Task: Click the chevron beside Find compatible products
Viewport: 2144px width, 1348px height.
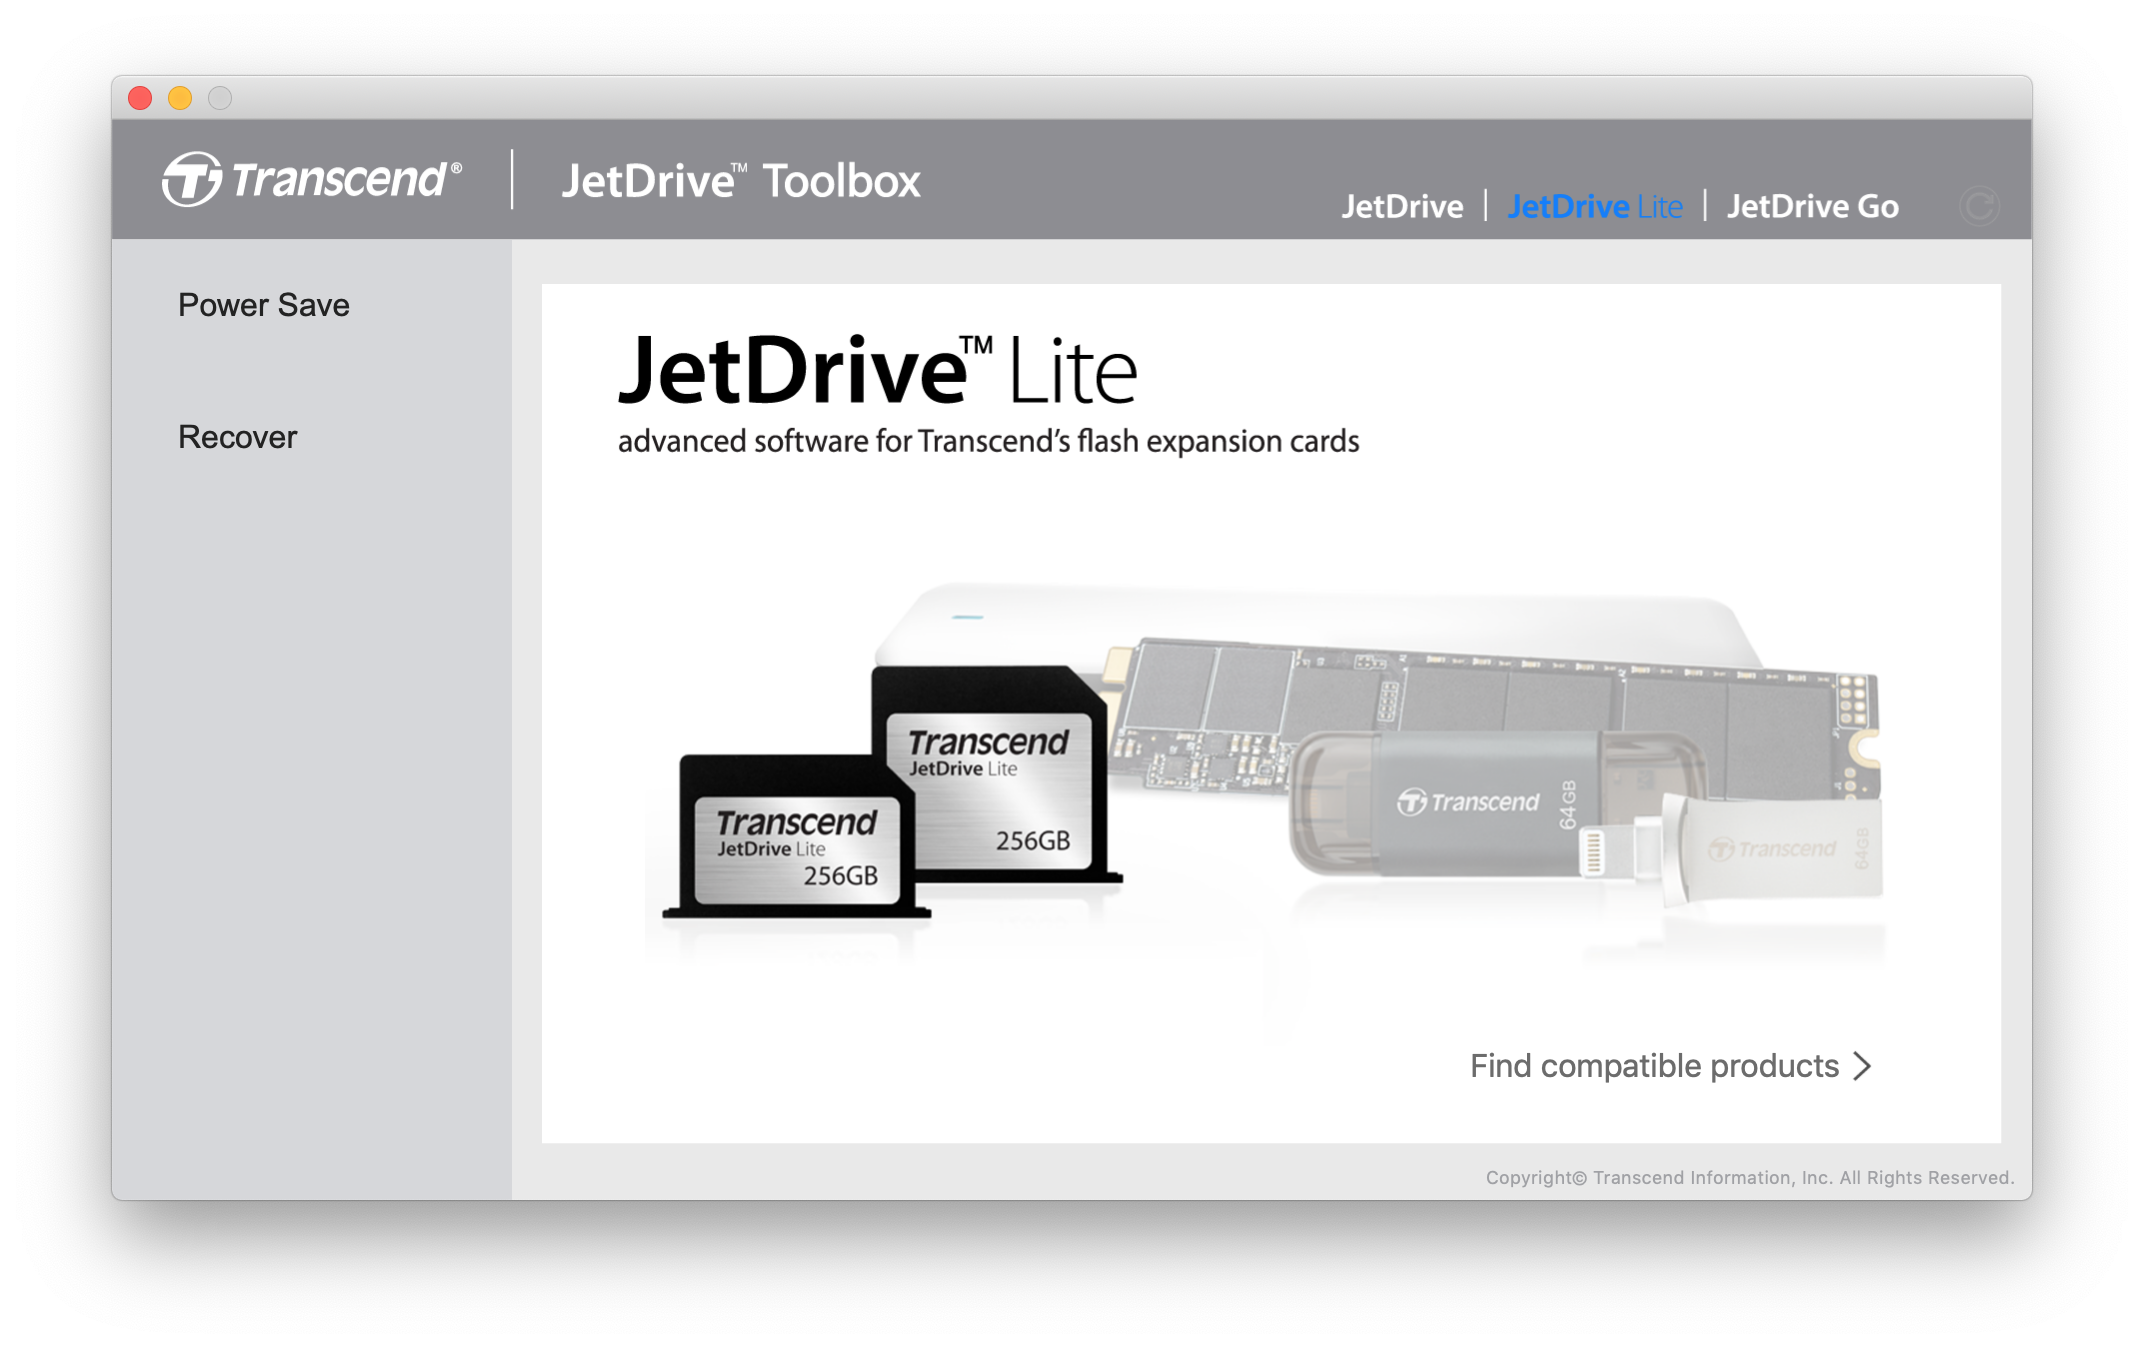Action: tap(1861, 1066)
